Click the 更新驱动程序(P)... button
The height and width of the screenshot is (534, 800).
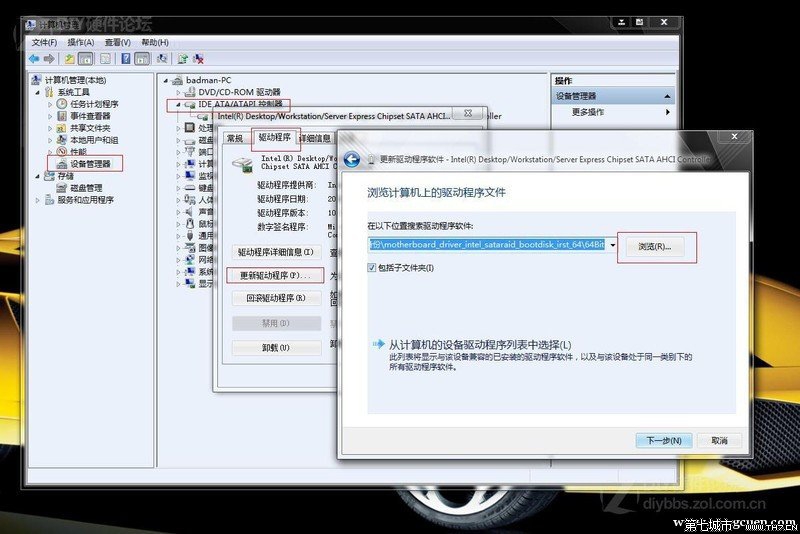275,275
